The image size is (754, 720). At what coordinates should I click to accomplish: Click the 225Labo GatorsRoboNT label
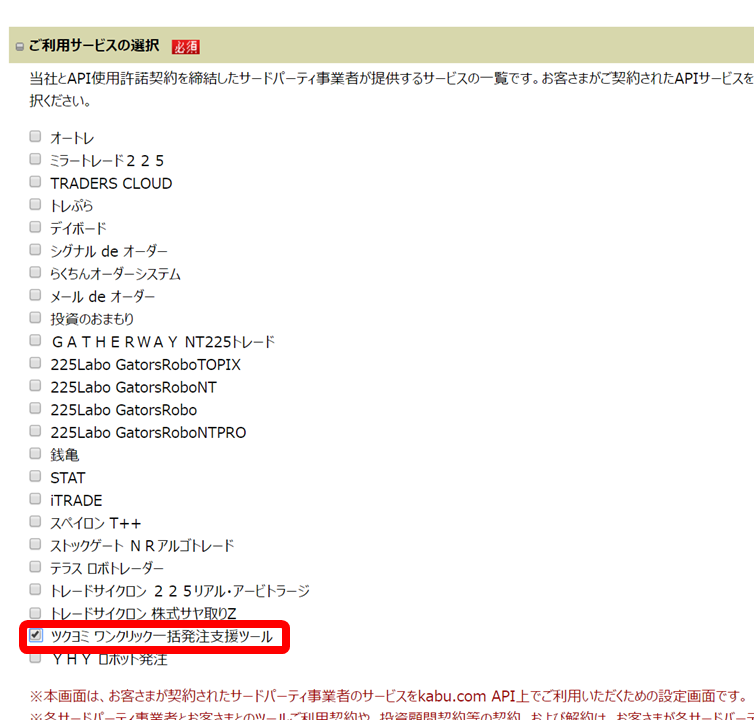pyautogui.click(x=134, y=387)
